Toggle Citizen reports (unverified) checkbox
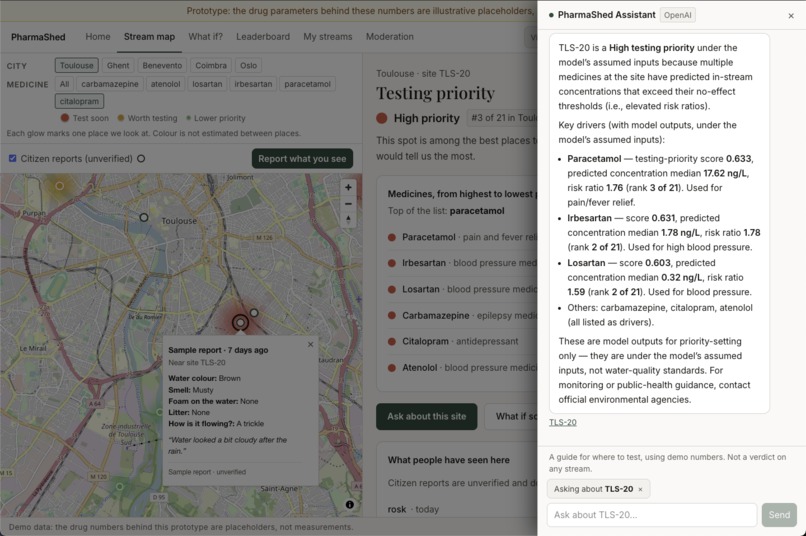Screen dimensions: 806x536 [x=12, y=158]
